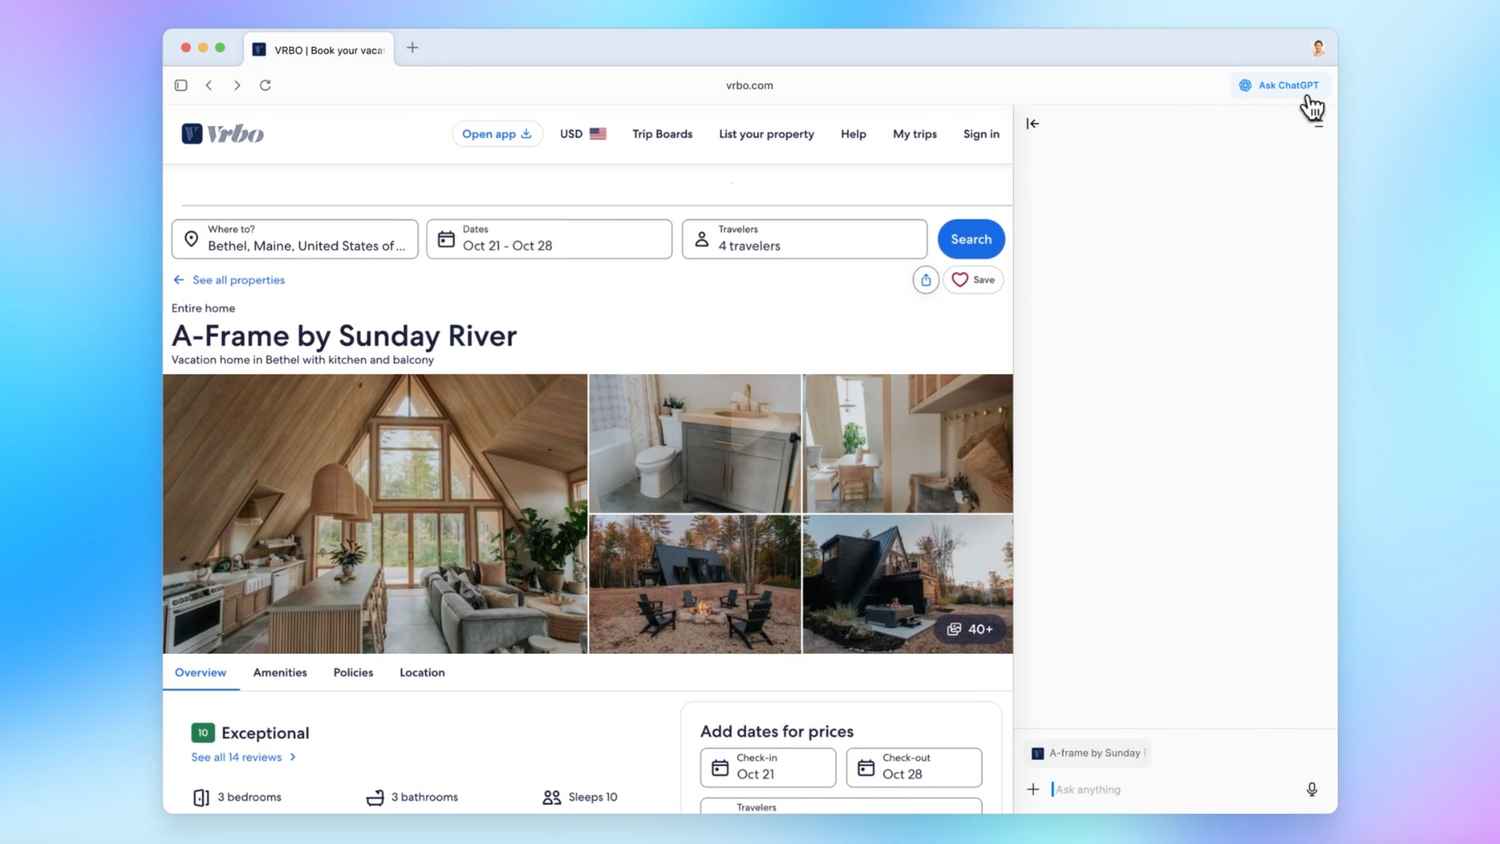Activate the microphone in the chat composer

pos(1311,789)
